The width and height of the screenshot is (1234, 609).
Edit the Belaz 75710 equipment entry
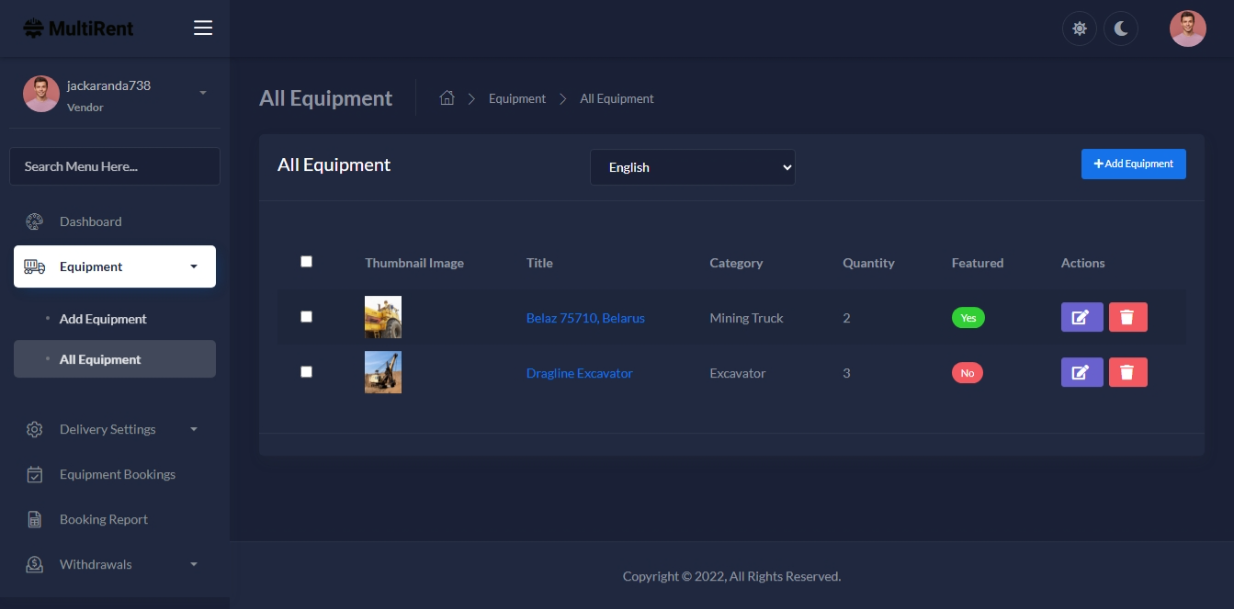(x=1081, y=317)
